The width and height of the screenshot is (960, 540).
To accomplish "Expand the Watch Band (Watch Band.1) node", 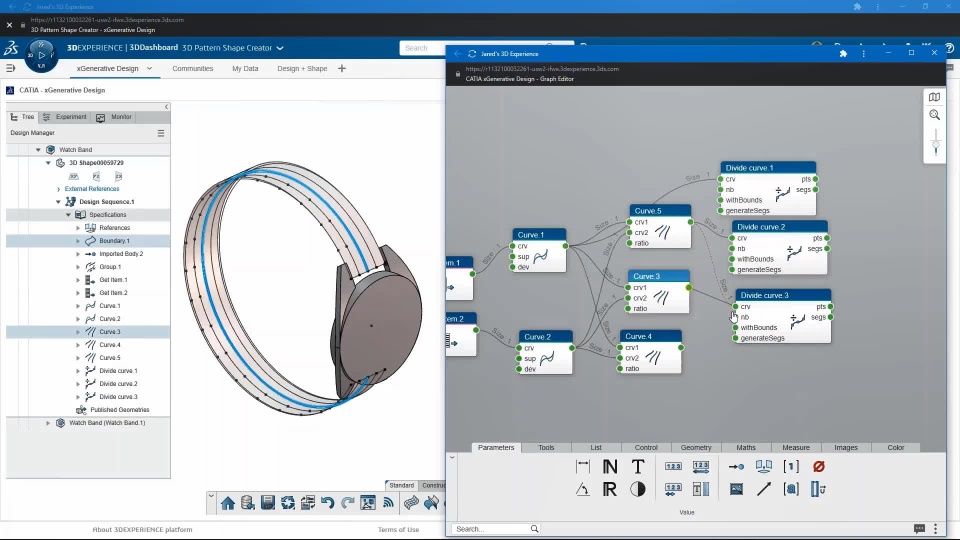I will [48, 423].
